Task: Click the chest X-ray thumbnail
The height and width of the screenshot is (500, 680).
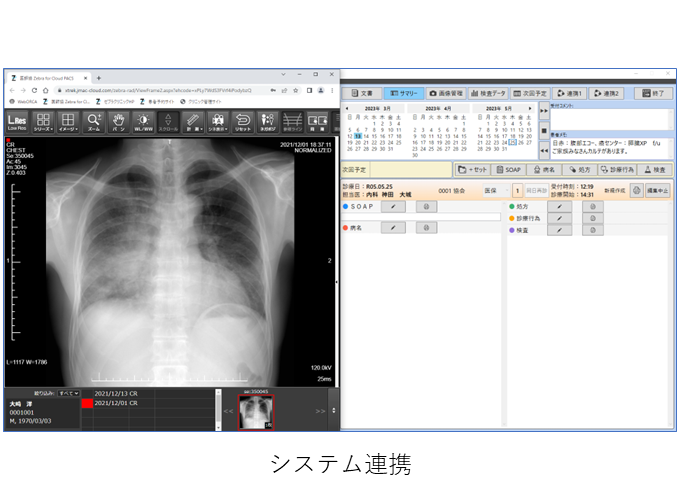Action: coord(256,411)
